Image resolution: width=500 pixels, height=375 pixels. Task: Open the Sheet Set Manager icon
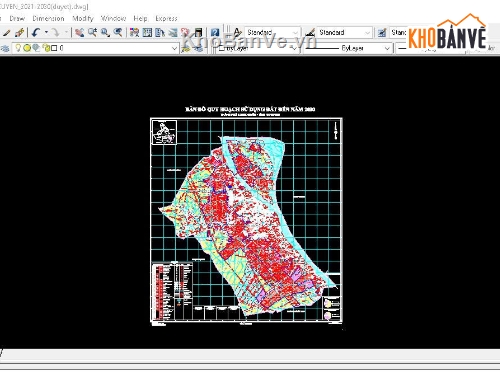(173, 32)
